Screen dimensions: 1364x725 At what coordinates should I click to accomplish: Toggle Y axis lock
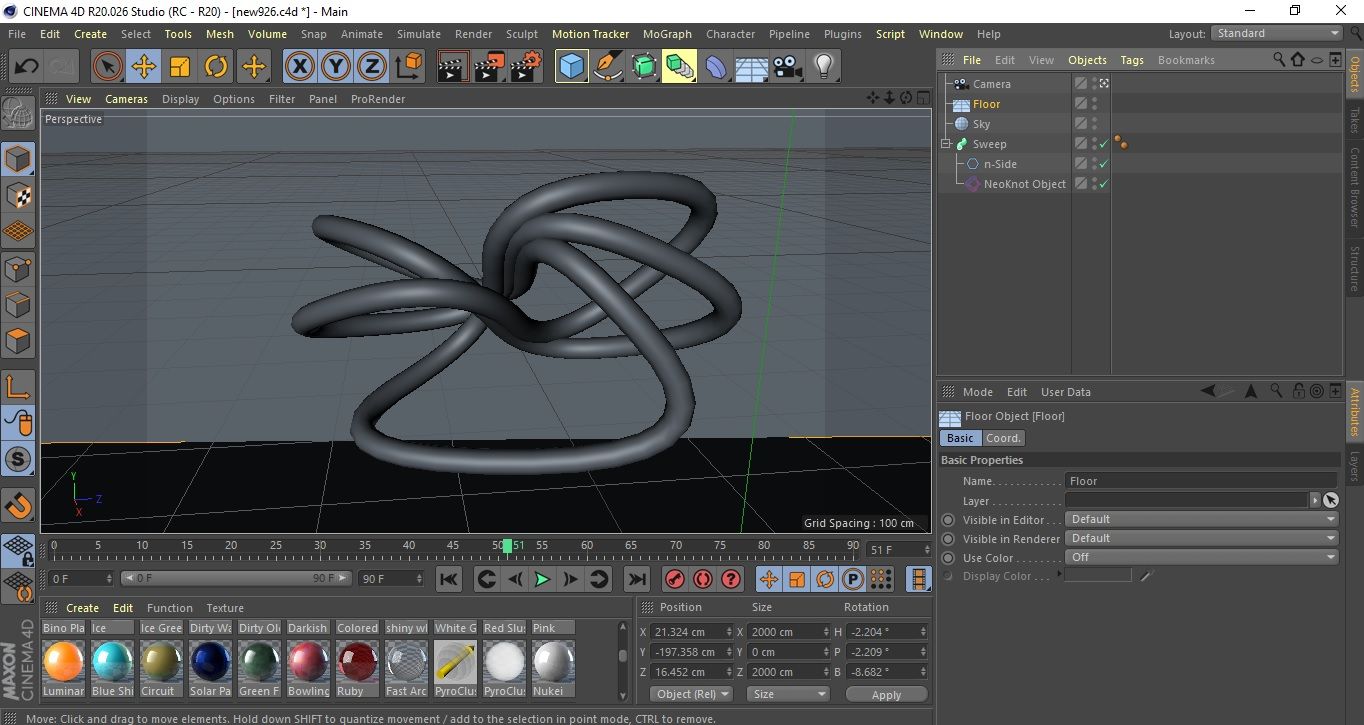(x=336, y=67)
